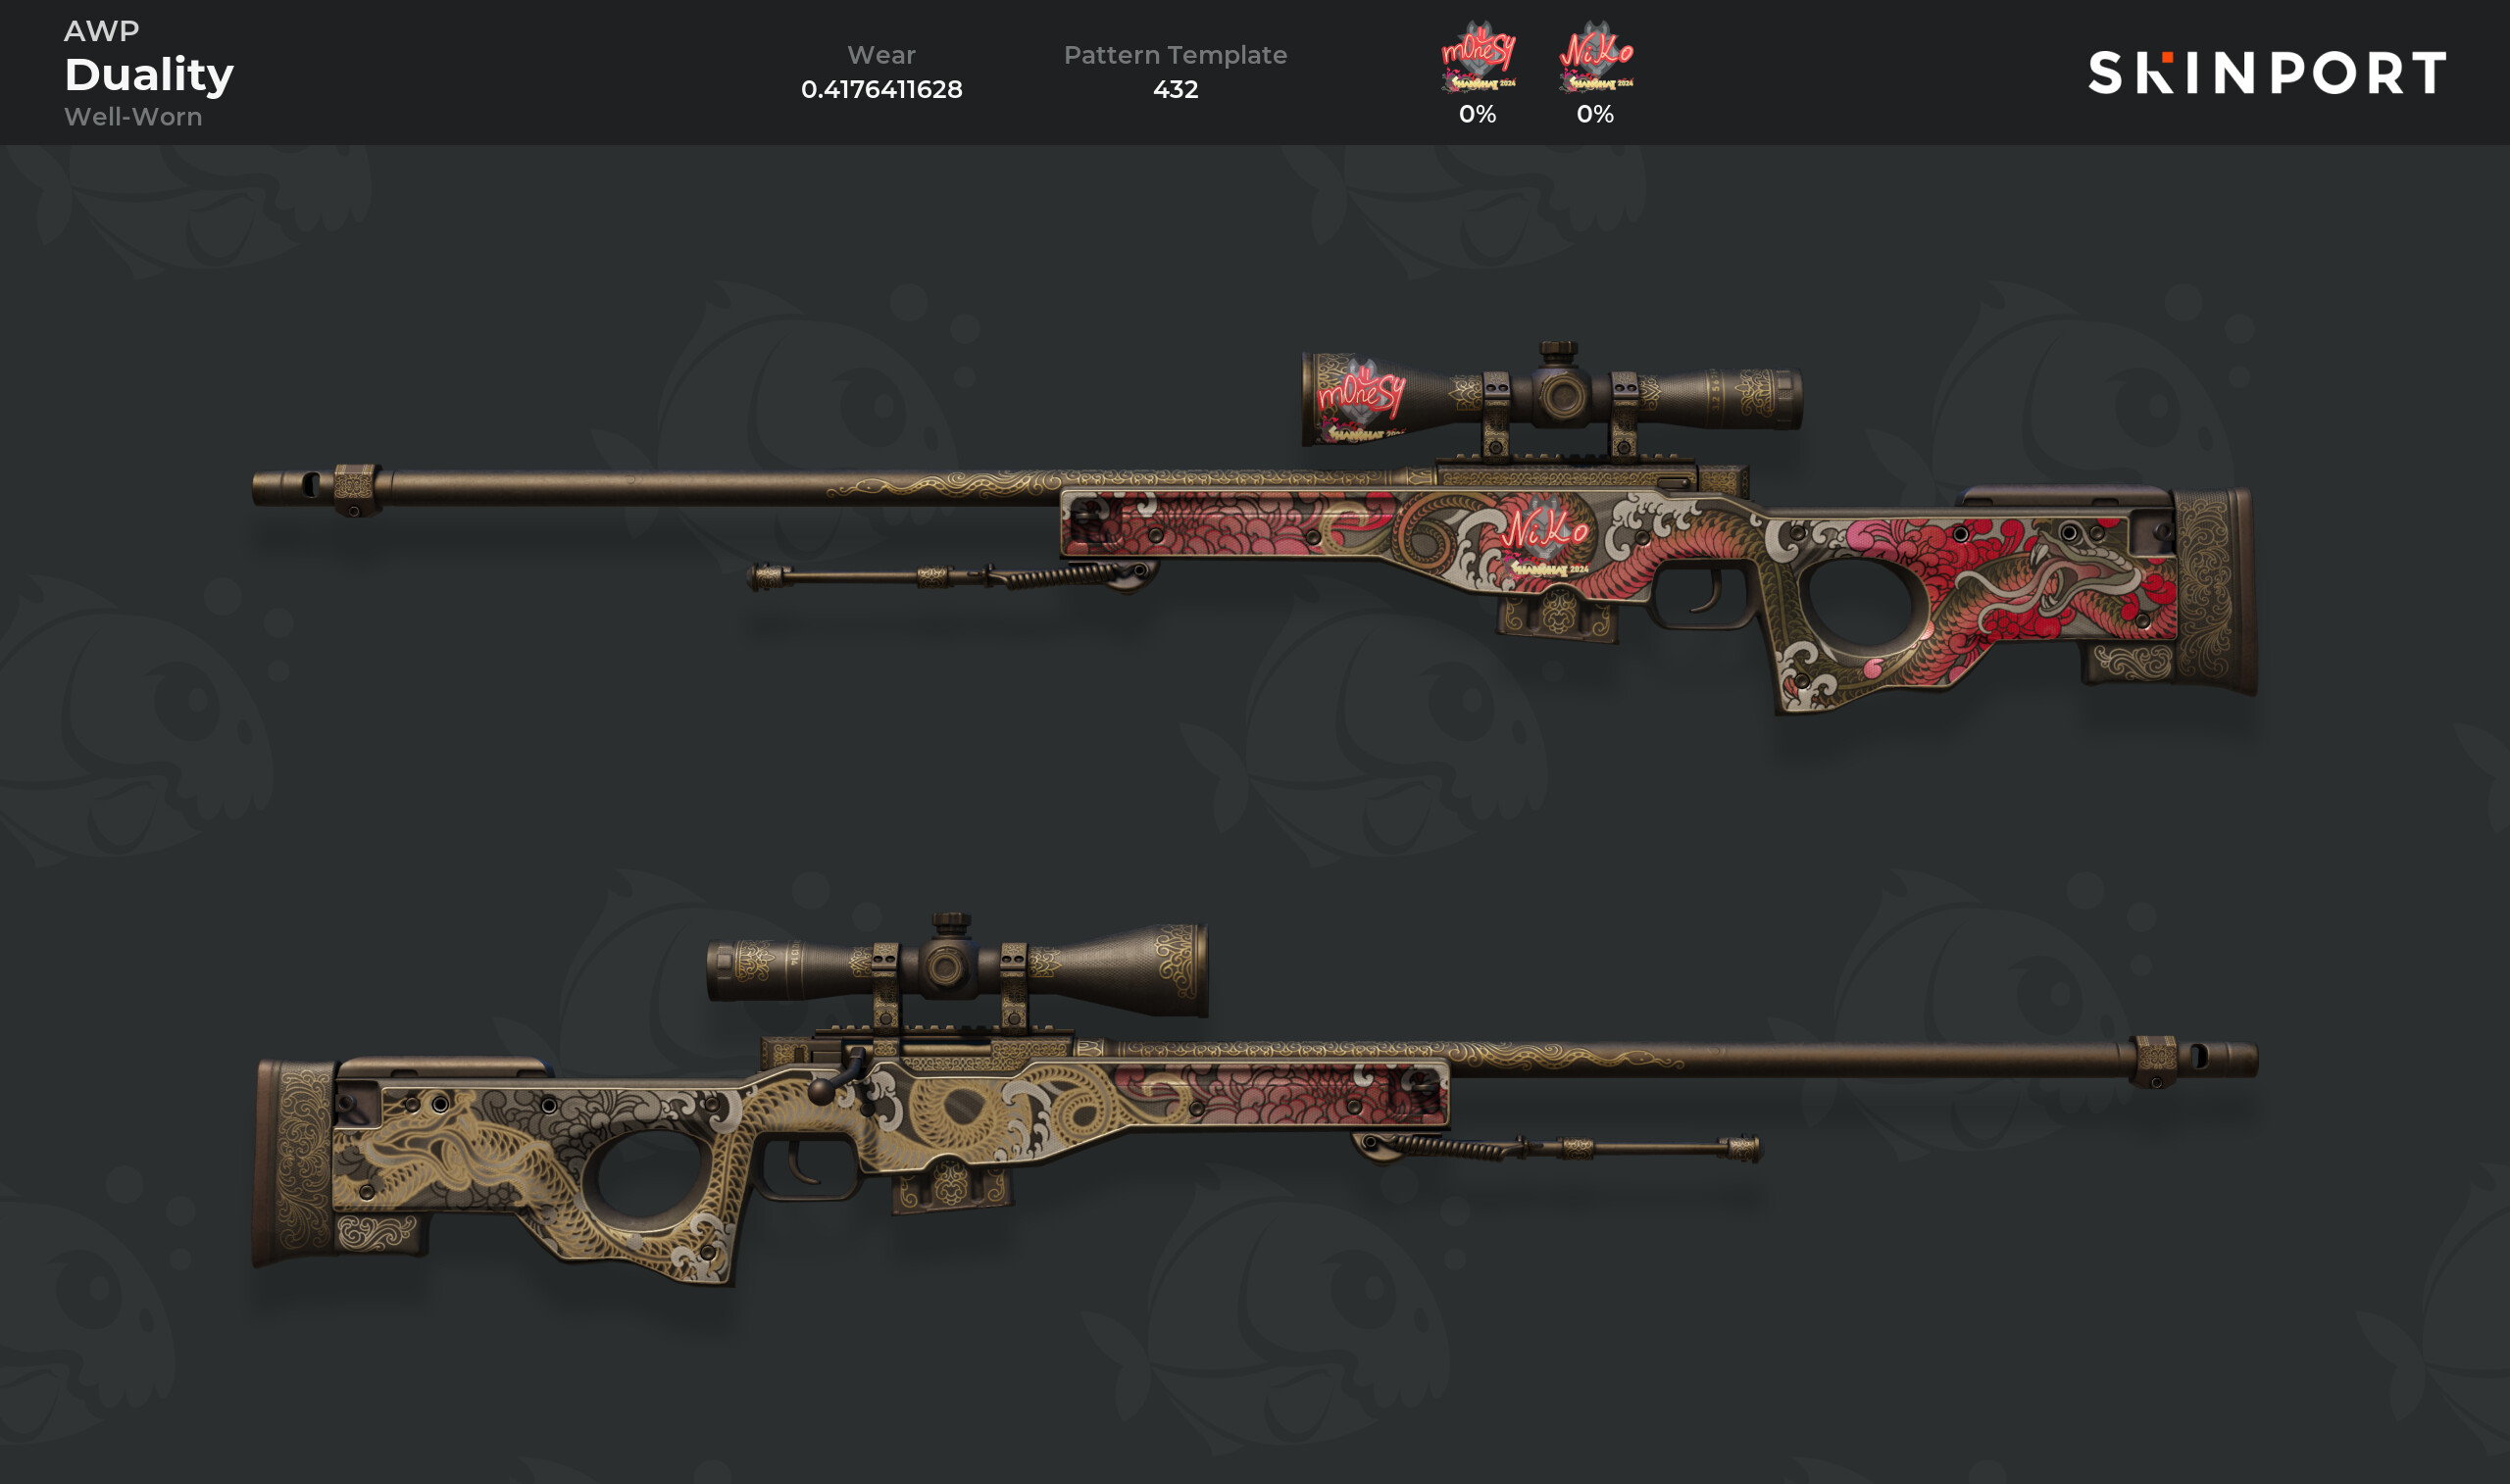Image resolution: width=2510 pixels, height=1484 pixels.
Task: Click the m0NESY sticker icon in header
Action: point(1478,57)
